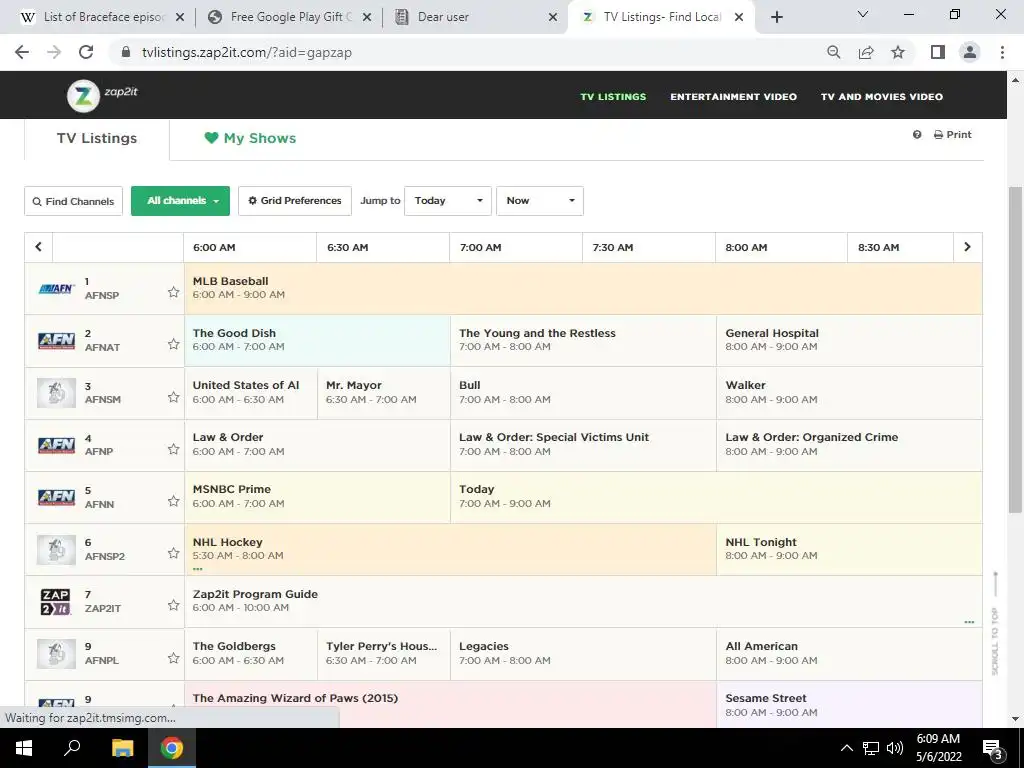
Task: Switch to Dear user tab
Action: click(x=477, y=17)
